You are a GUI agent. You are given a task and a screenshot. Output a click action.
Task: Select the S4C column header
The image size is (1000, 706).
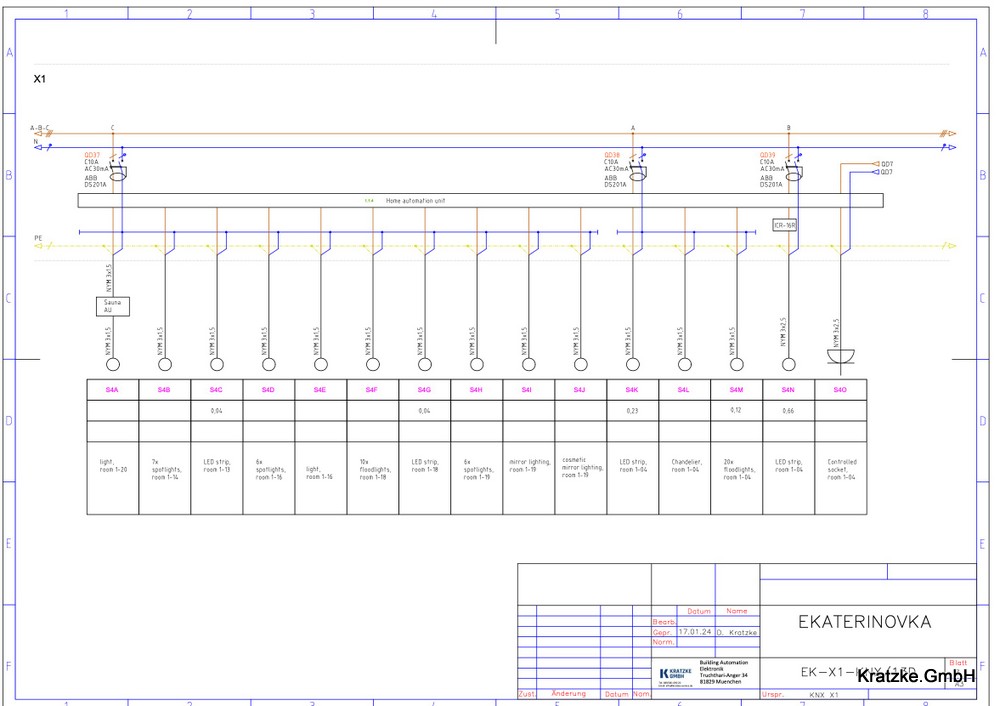point(216,389)
